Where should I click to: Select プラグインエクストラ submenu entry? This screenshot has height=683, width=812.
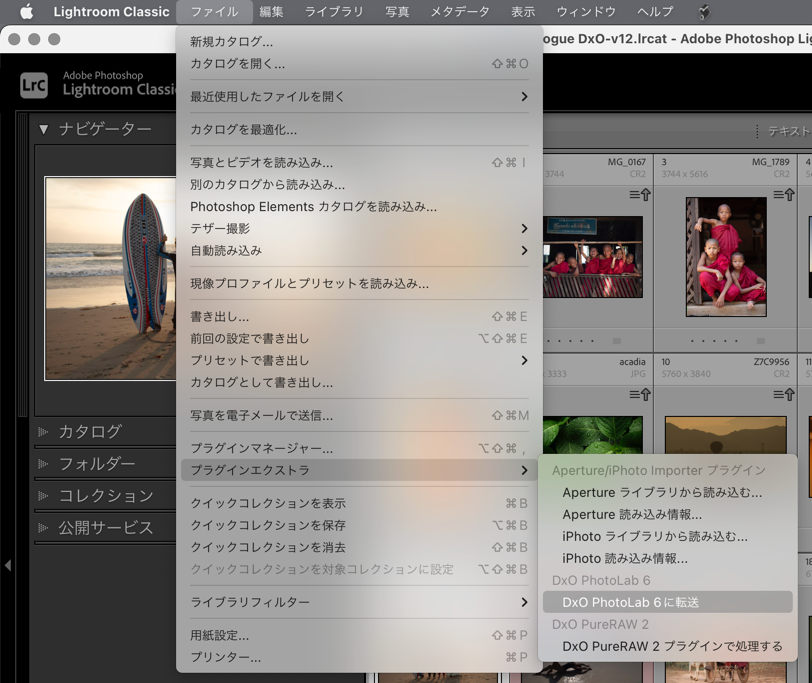(x=359, y=470)
